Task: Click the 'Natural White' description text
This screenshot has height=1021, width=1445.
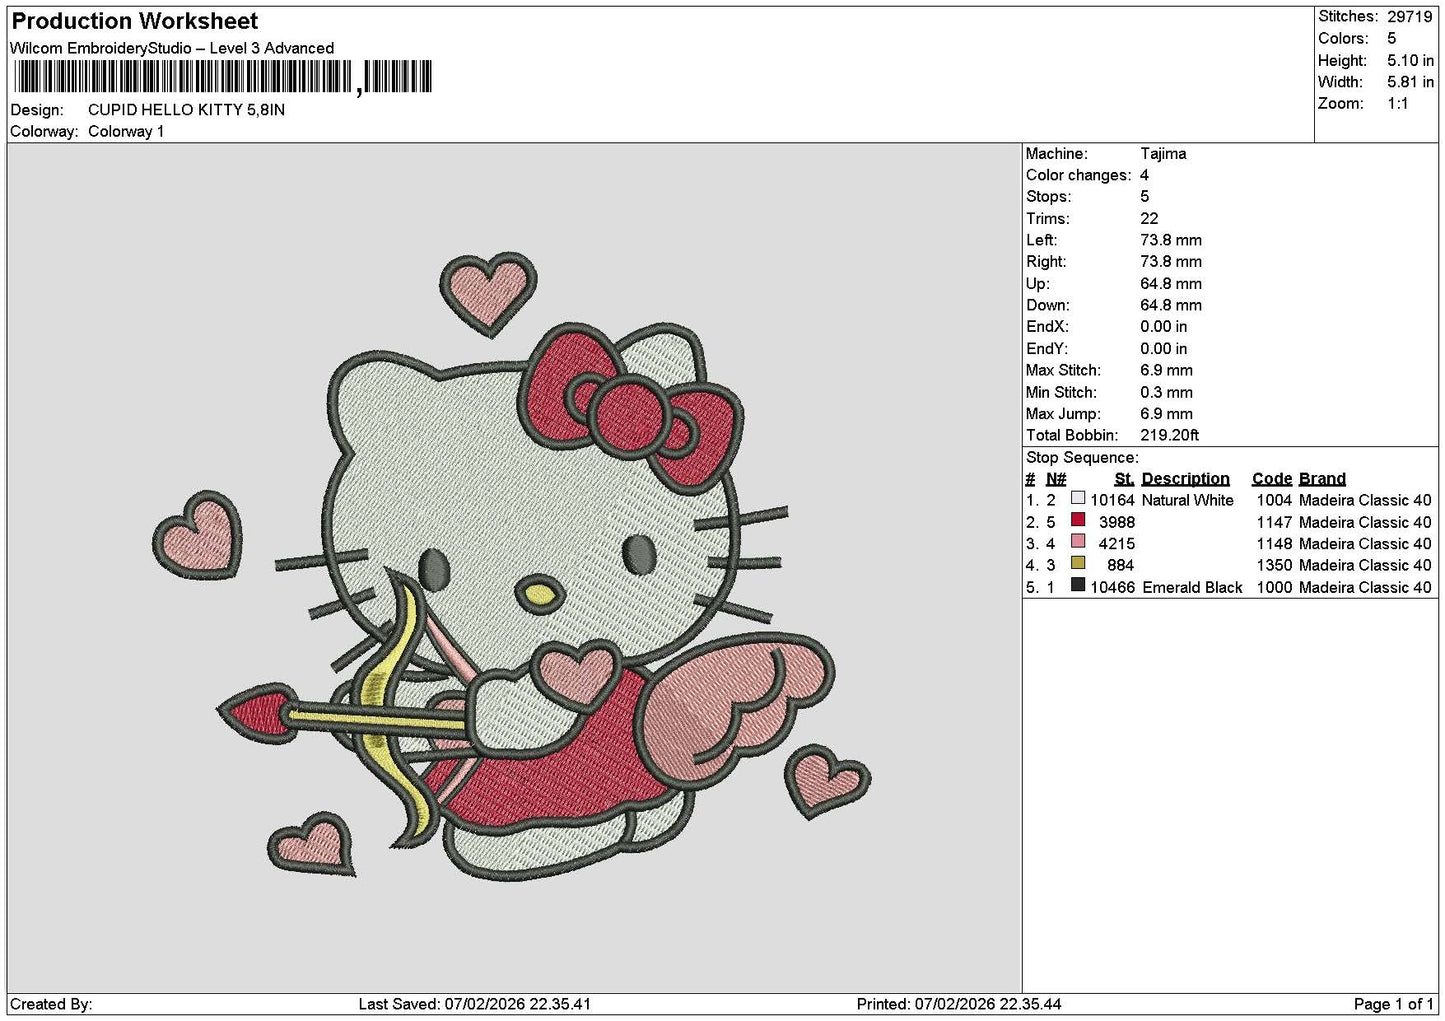Action: coord(1187,500)
